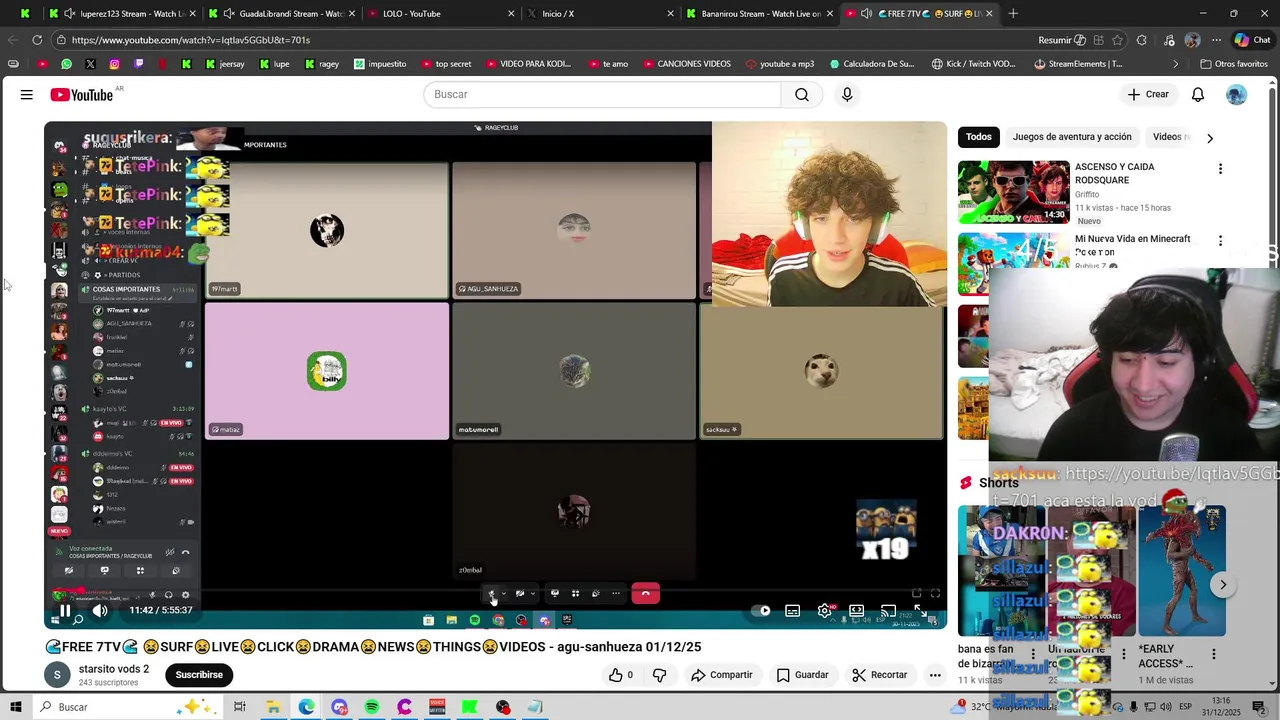Search with Windows taskbar Buscar box
This screenshot has width=1280, height=720.
[127, 707]
